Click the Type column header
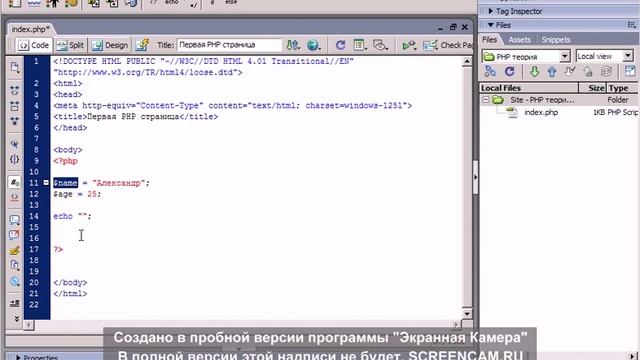Image resolution: width=640 pixels, height=360 pixels. (622, 88)
